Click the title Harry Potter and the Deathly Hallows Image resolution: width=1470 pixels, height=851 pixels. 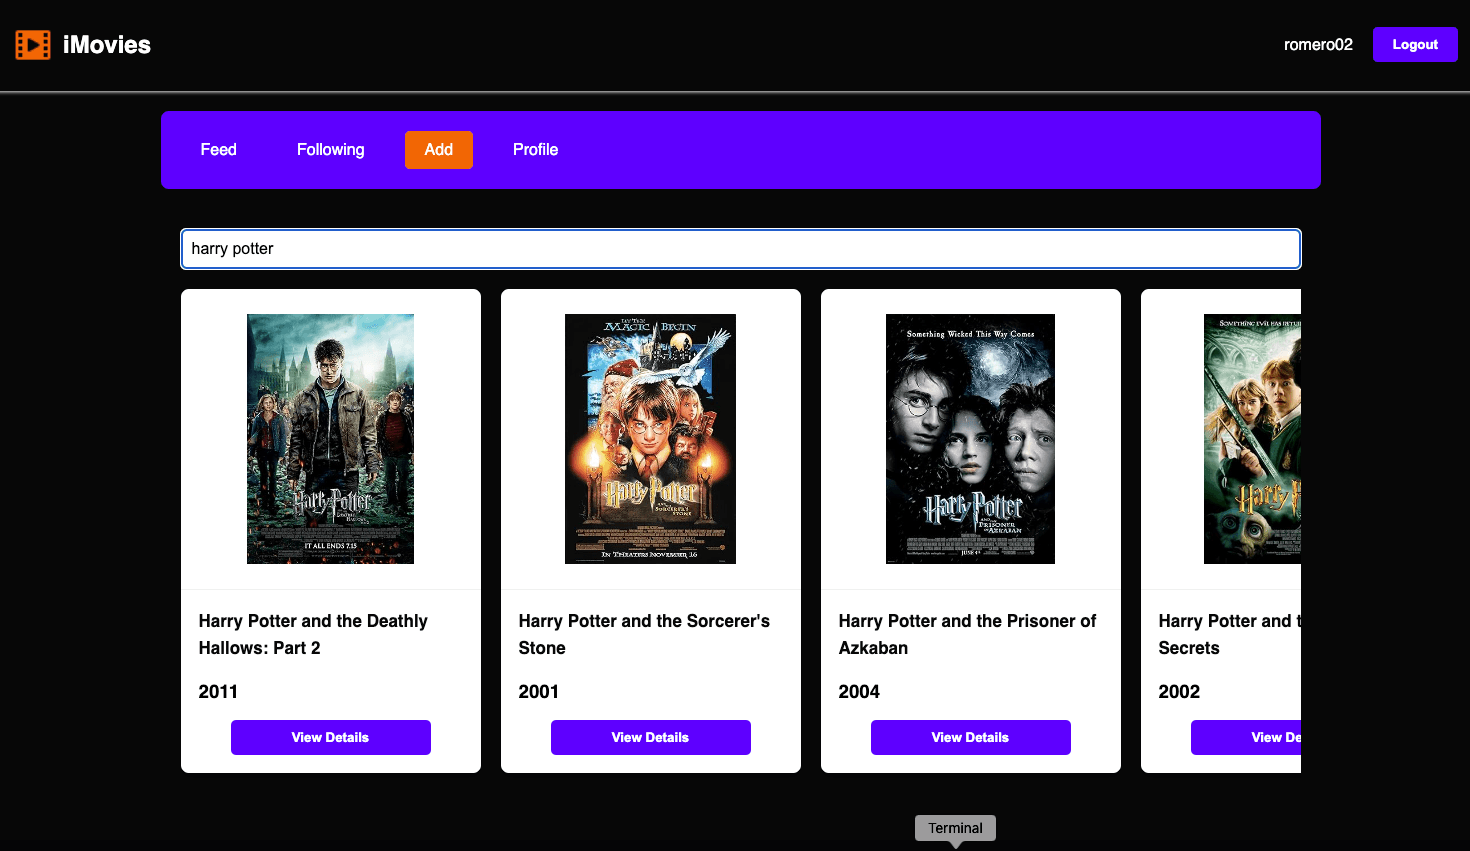click(x=313, y=634)
